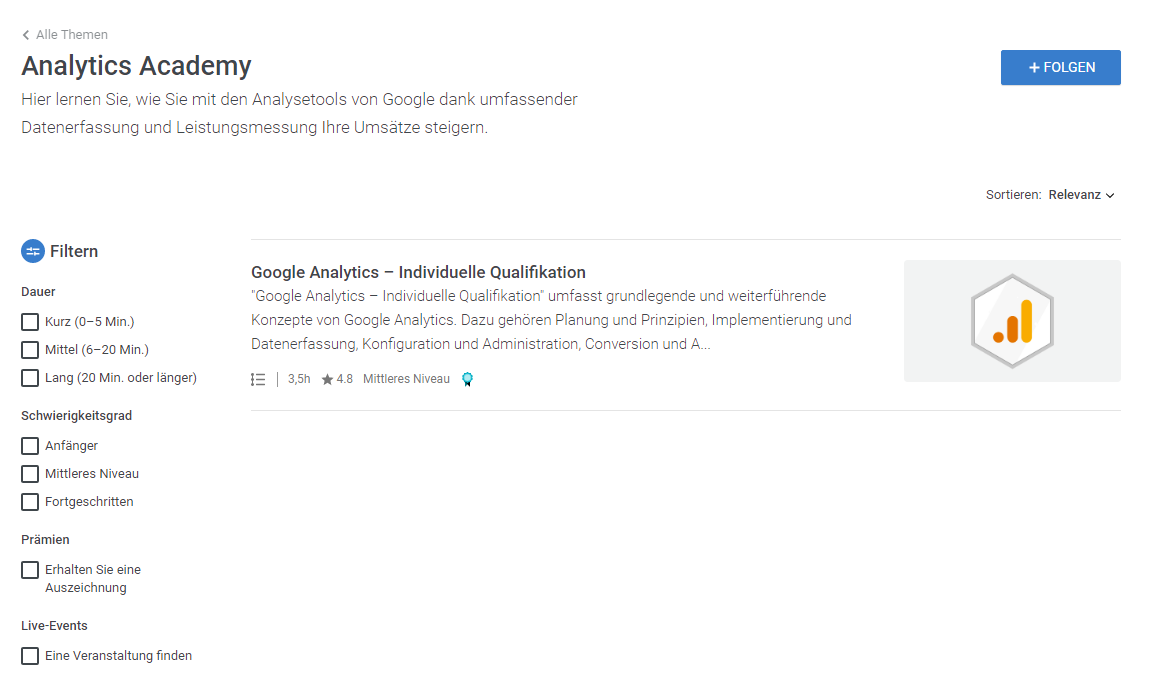
Task: Click the blue Filtern sliders icon
Action: click(33, 251)
